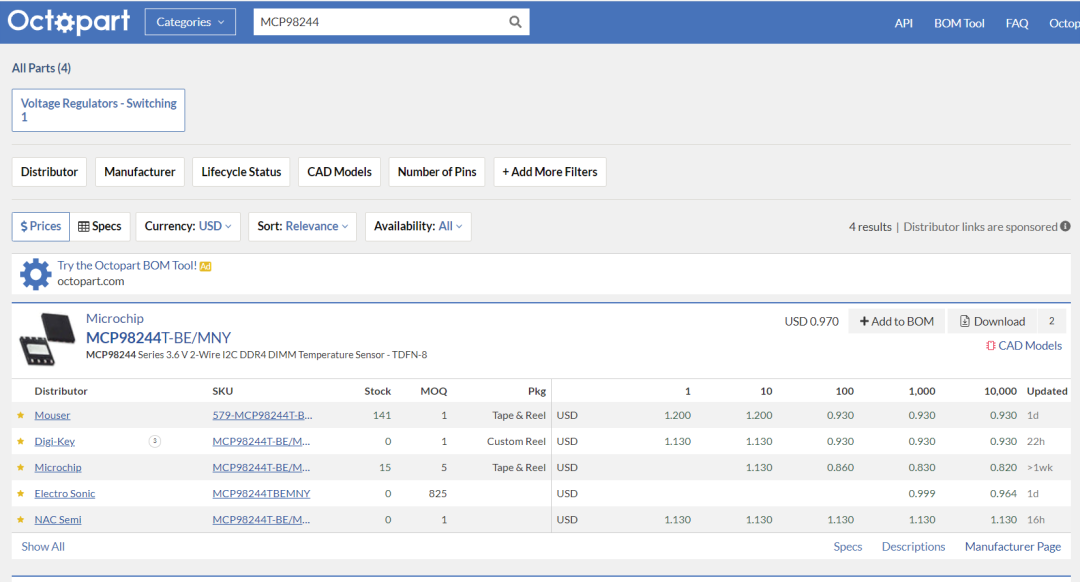
Task: Open Digi-Key SKU link MCP98244T-BE/M...
Action: click(x=261, y=441)
